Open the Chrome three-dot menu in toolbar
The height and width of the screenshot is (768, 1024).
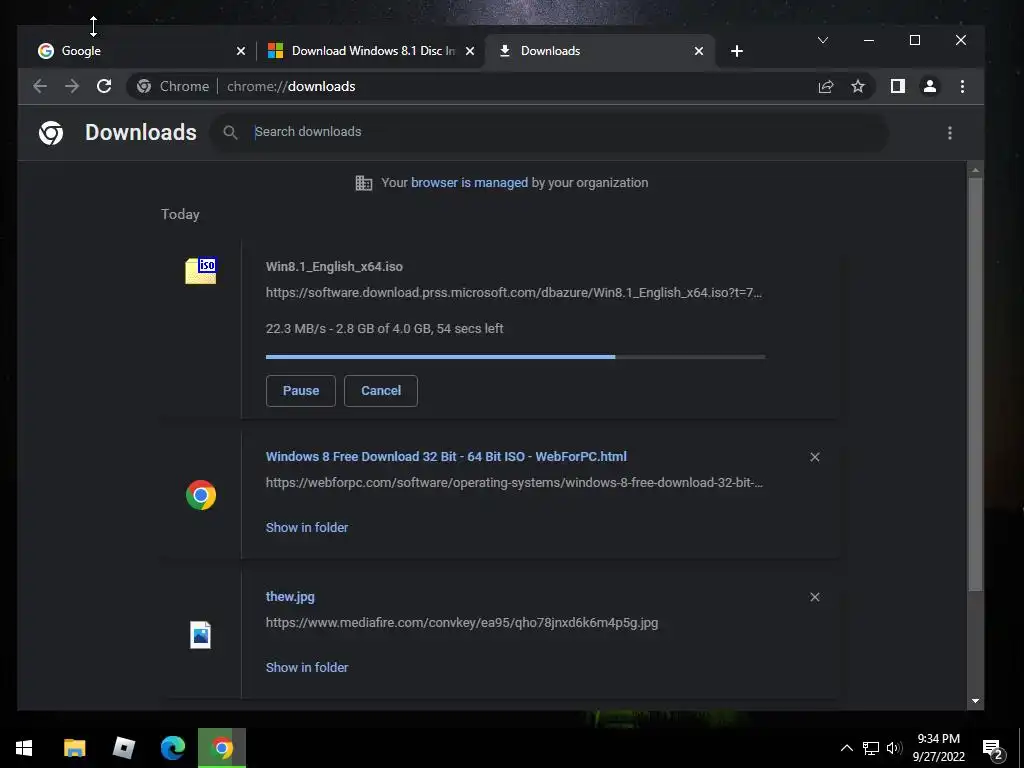pos(962,86)
